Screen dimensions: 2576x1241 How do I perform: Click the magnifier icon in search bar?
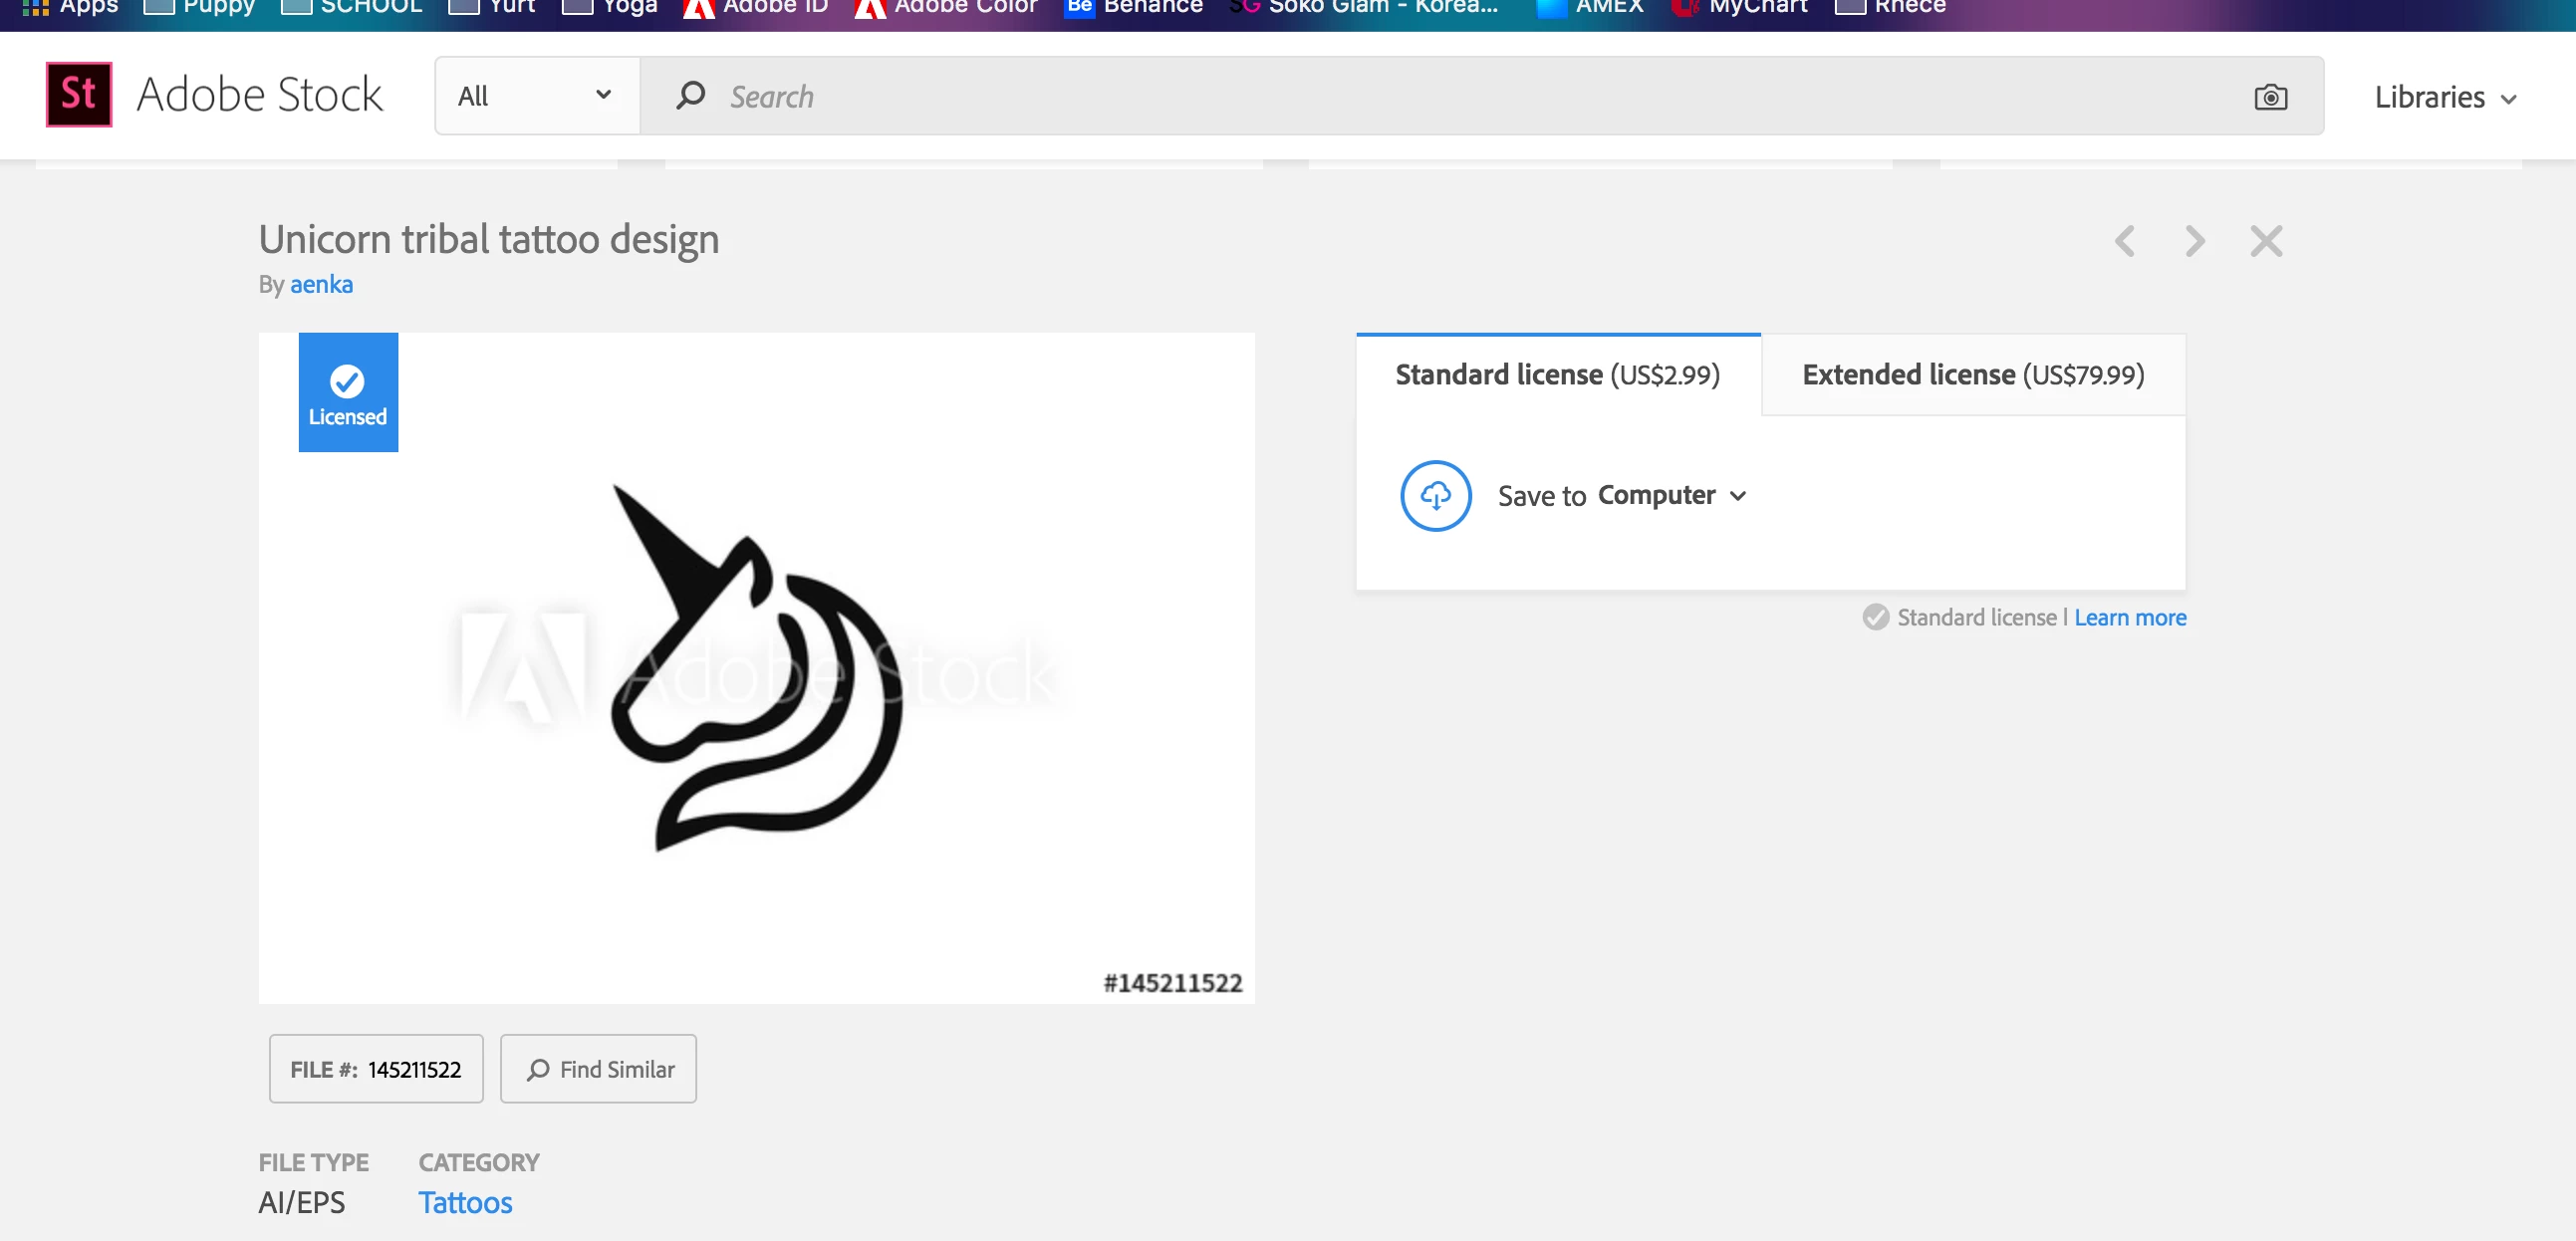[690, 96]
